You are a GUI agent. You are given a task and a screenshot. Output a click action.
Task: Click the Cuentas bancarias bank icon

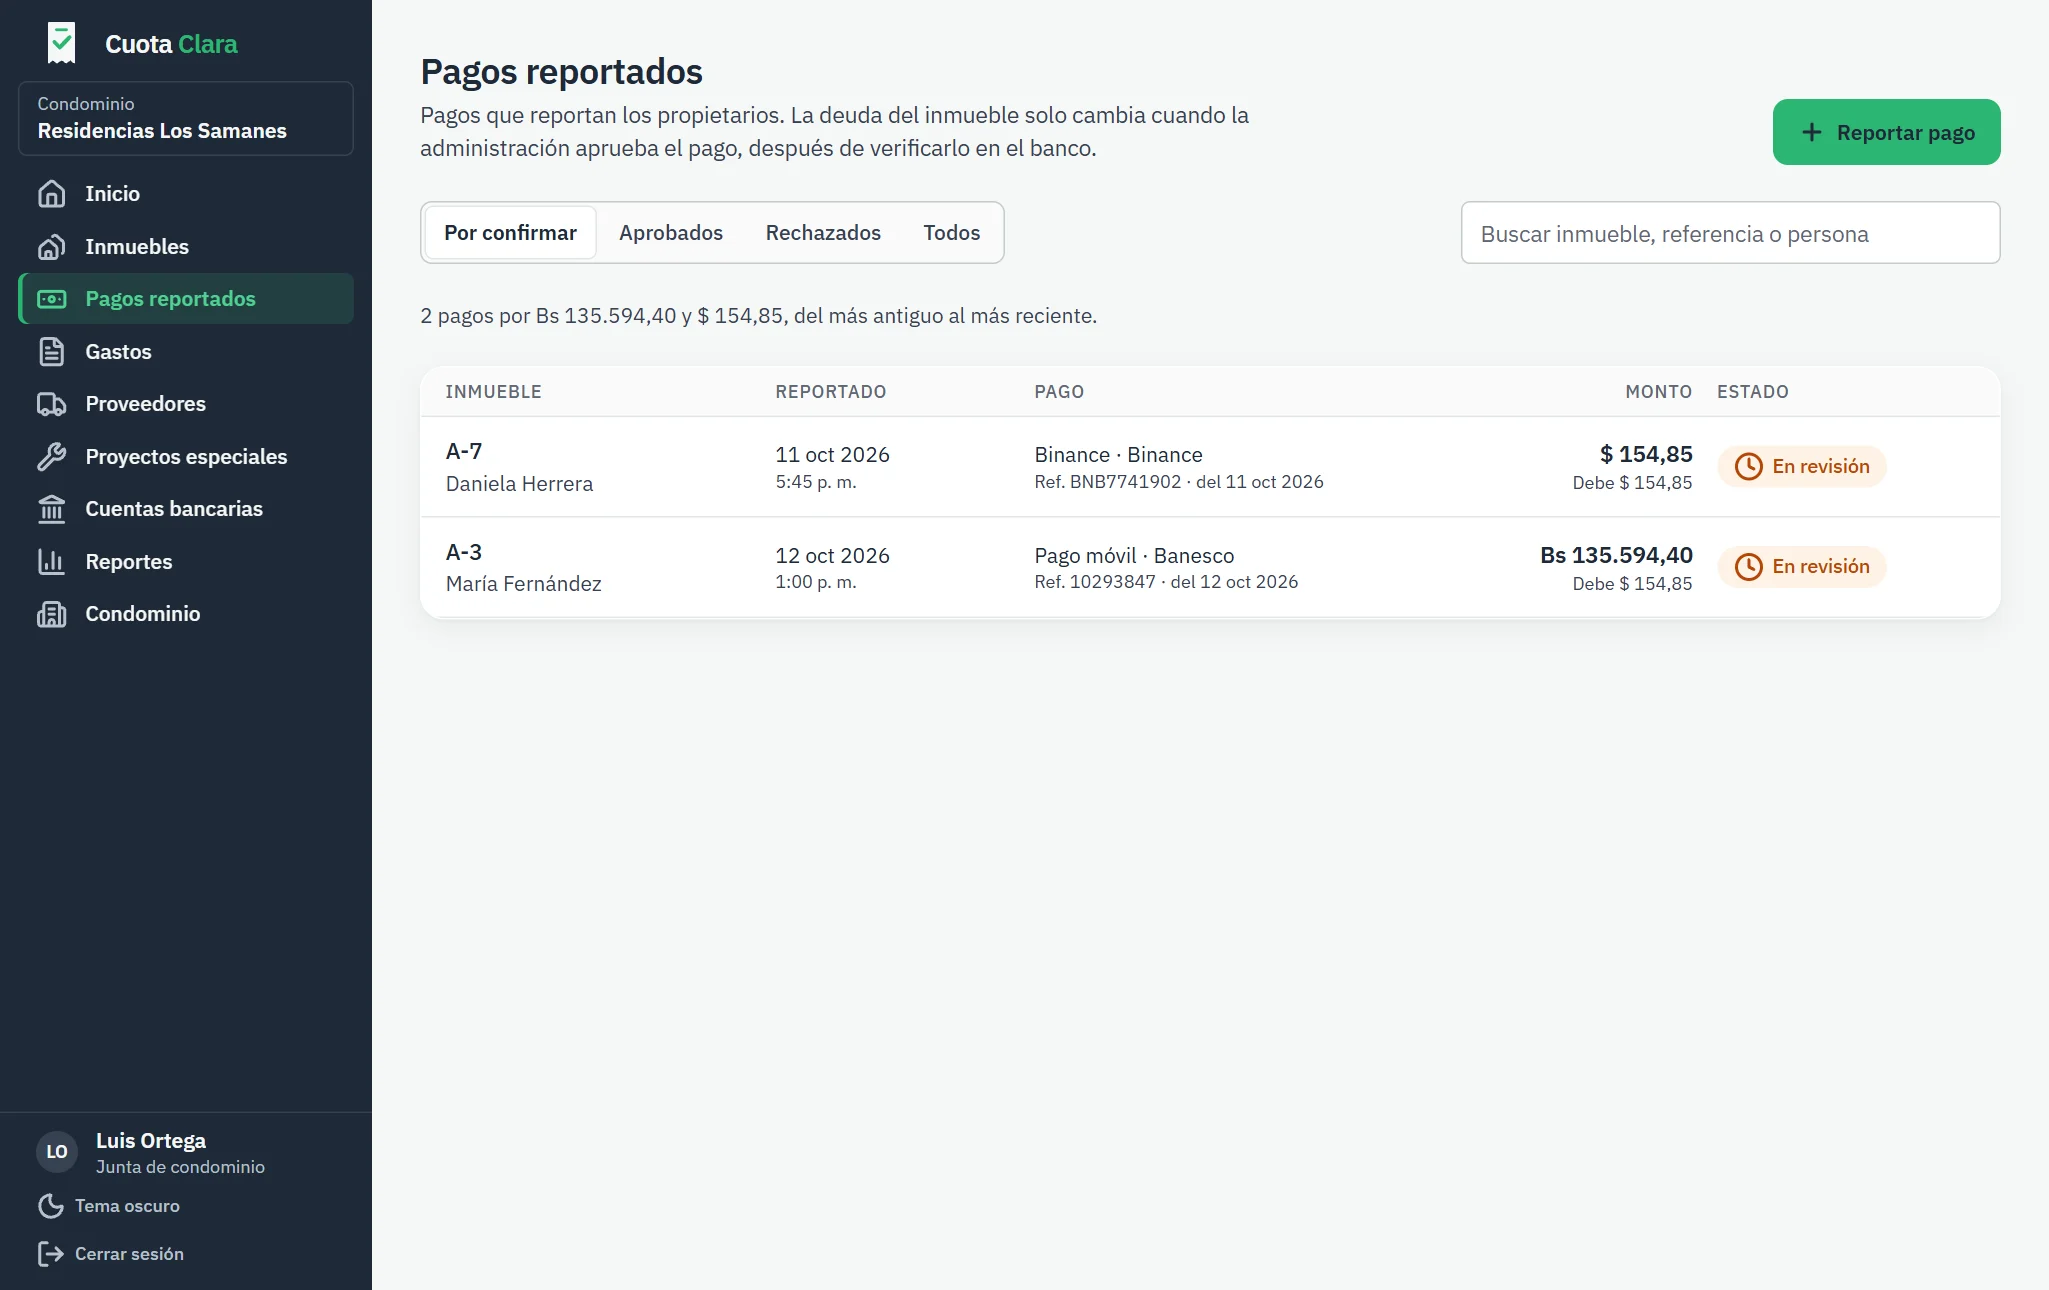52,509
